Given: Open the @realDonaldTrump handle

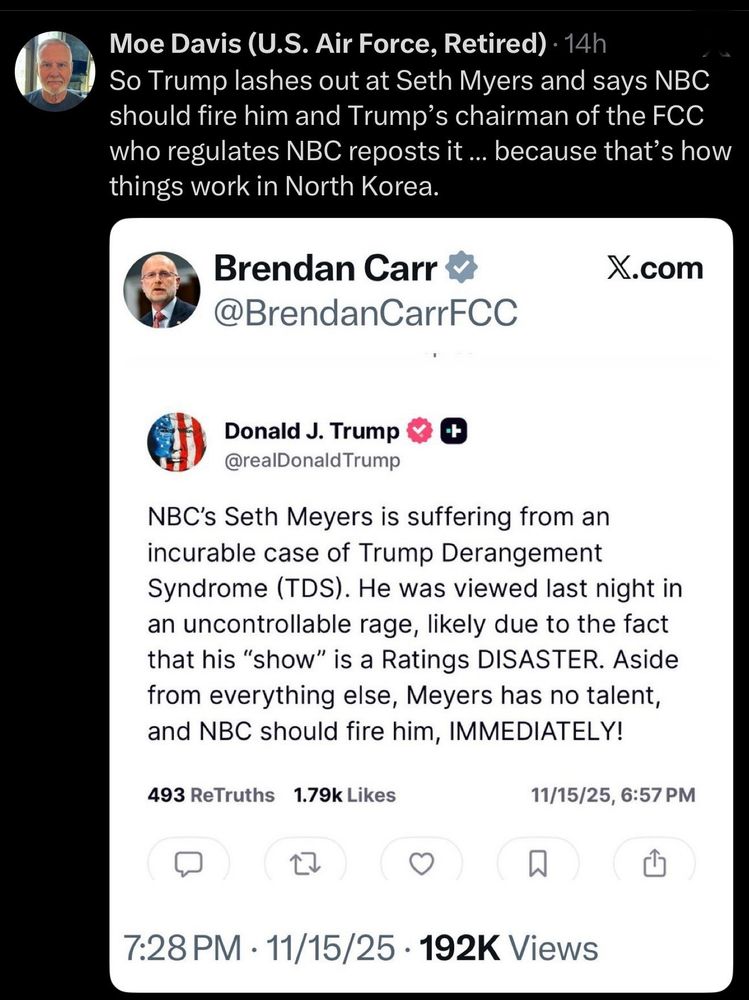Looking at the screenshot, I should coord(311,461).
